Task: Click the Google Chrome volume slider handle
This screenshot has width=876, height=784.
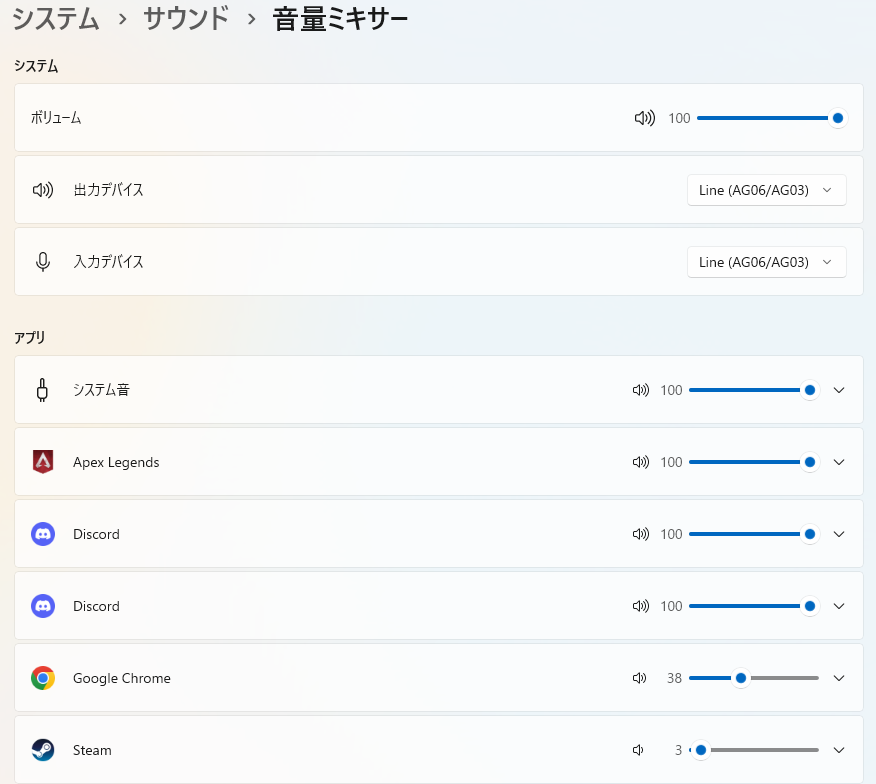Action: [741, 678]
